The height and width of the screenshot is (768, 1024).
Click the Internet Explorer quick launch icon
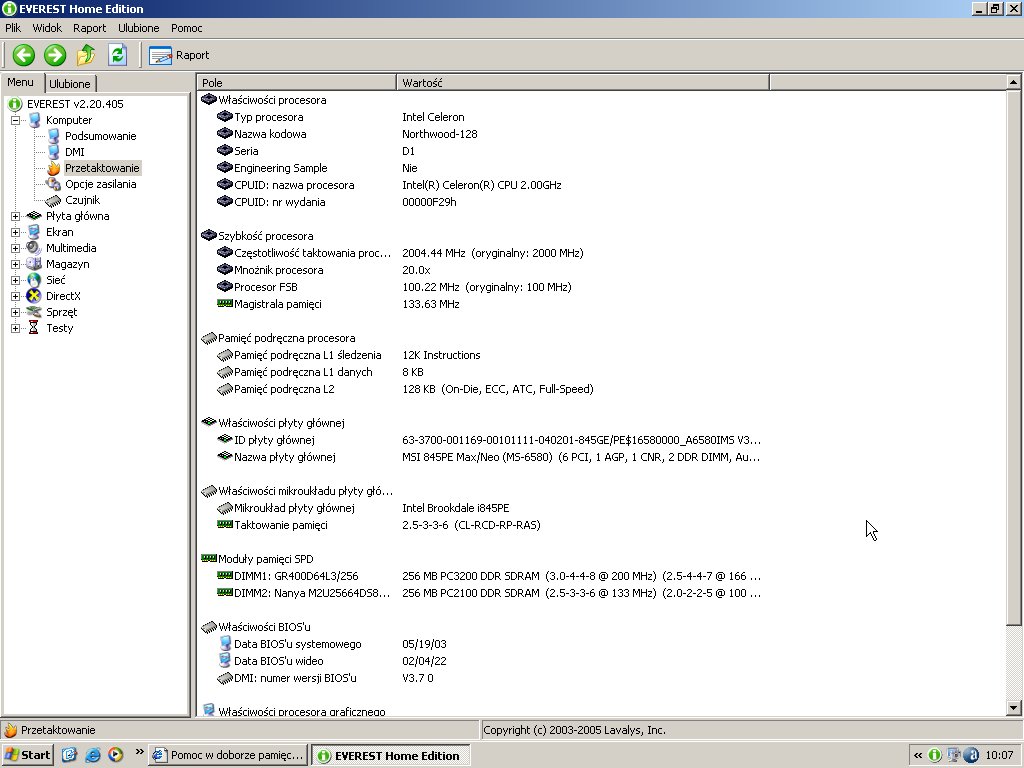pyautogui.click(x=93, y=755)
